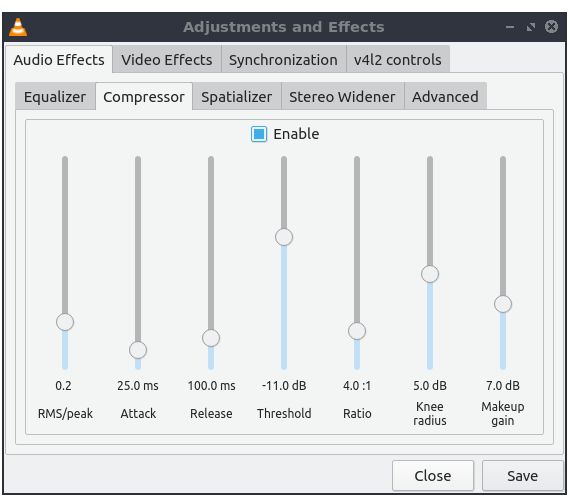The width and height of the screenshot is (572, 499).
Task: Open the Stereo Widener sub-tab
Action: (342, 97)
